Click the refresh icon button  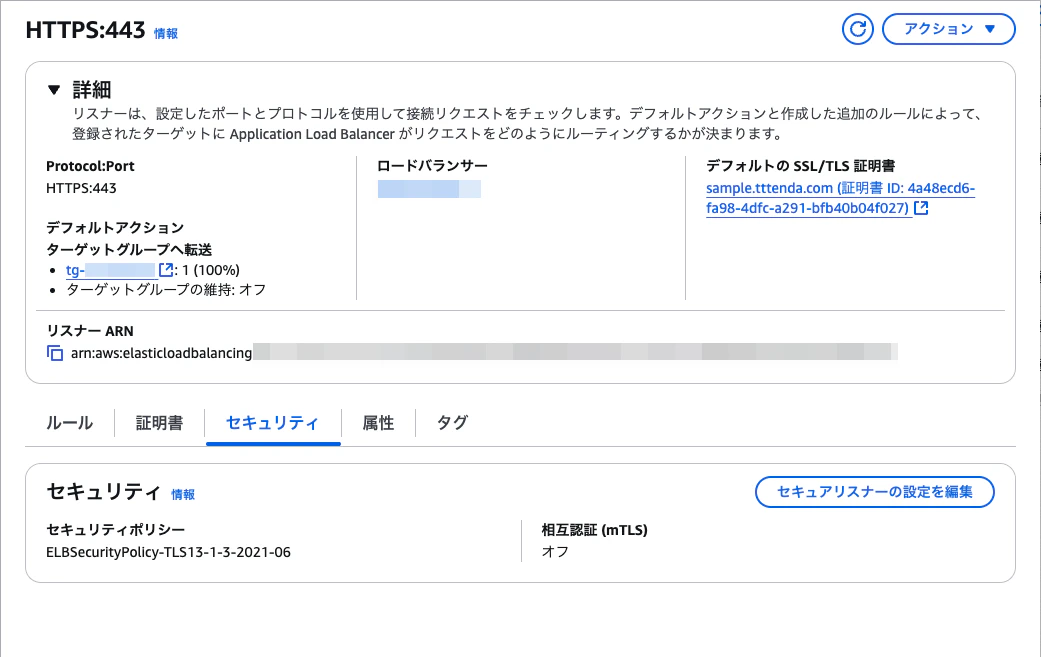pyautogui.click(x=857, y=29)
